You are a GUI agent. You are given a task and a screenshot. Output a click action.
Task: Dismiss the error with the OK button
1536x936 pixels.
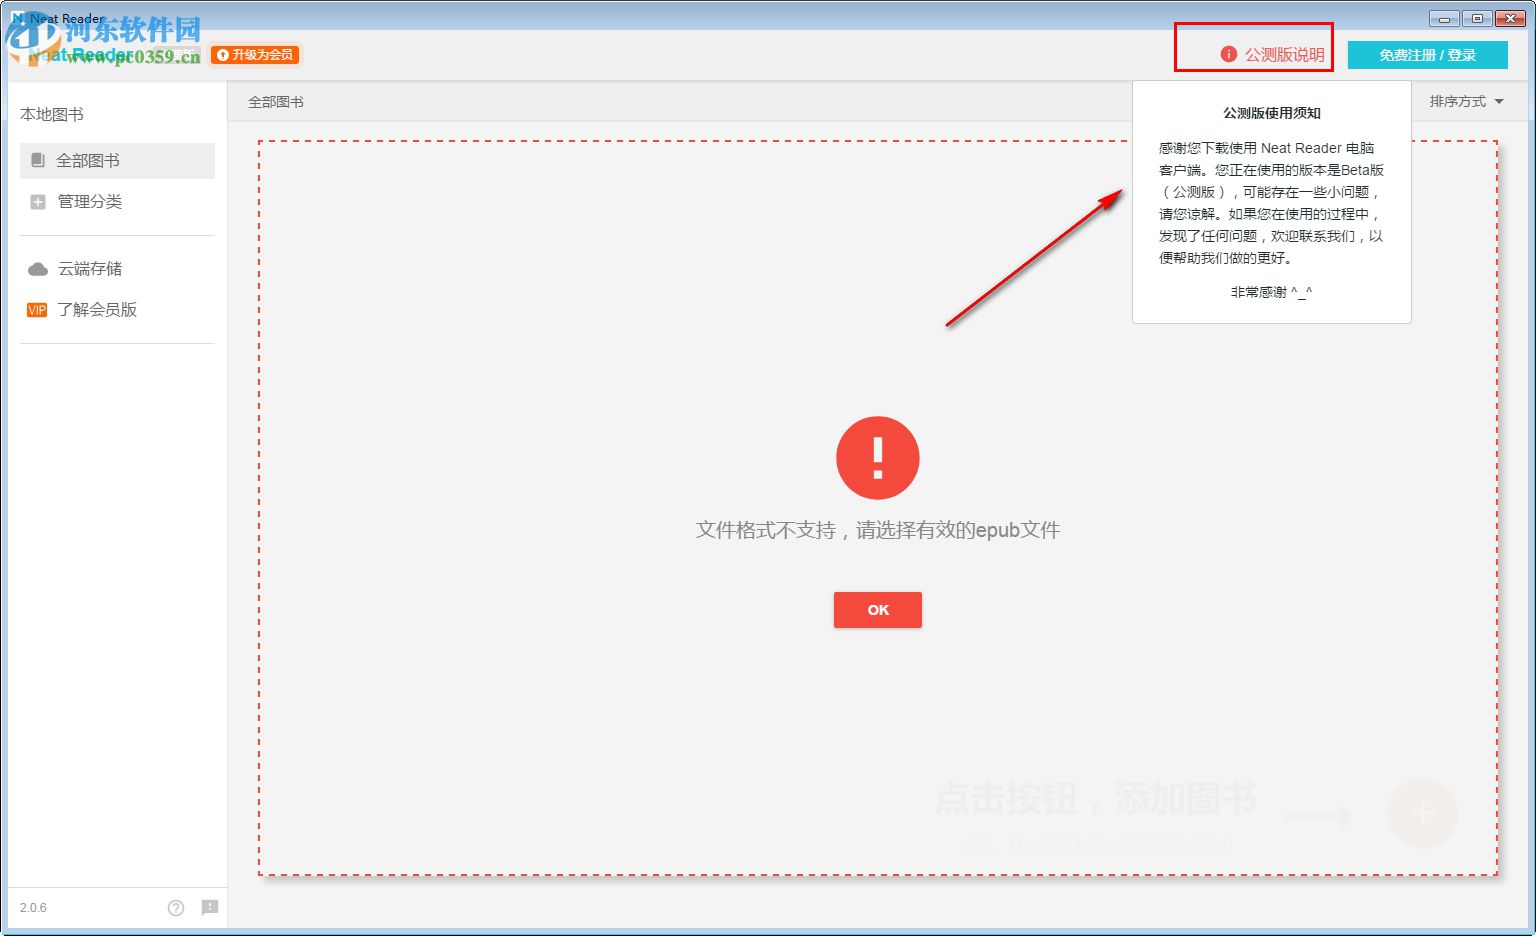877,610
